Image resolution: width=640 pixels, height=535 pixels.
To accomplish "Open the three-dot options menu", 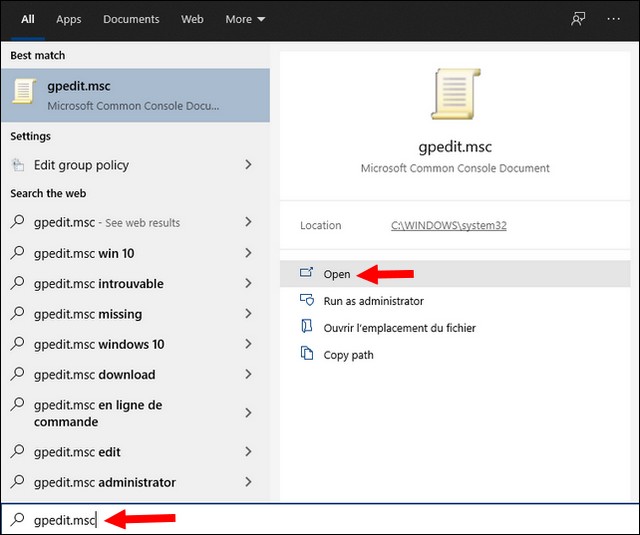I will click(613, 19).
